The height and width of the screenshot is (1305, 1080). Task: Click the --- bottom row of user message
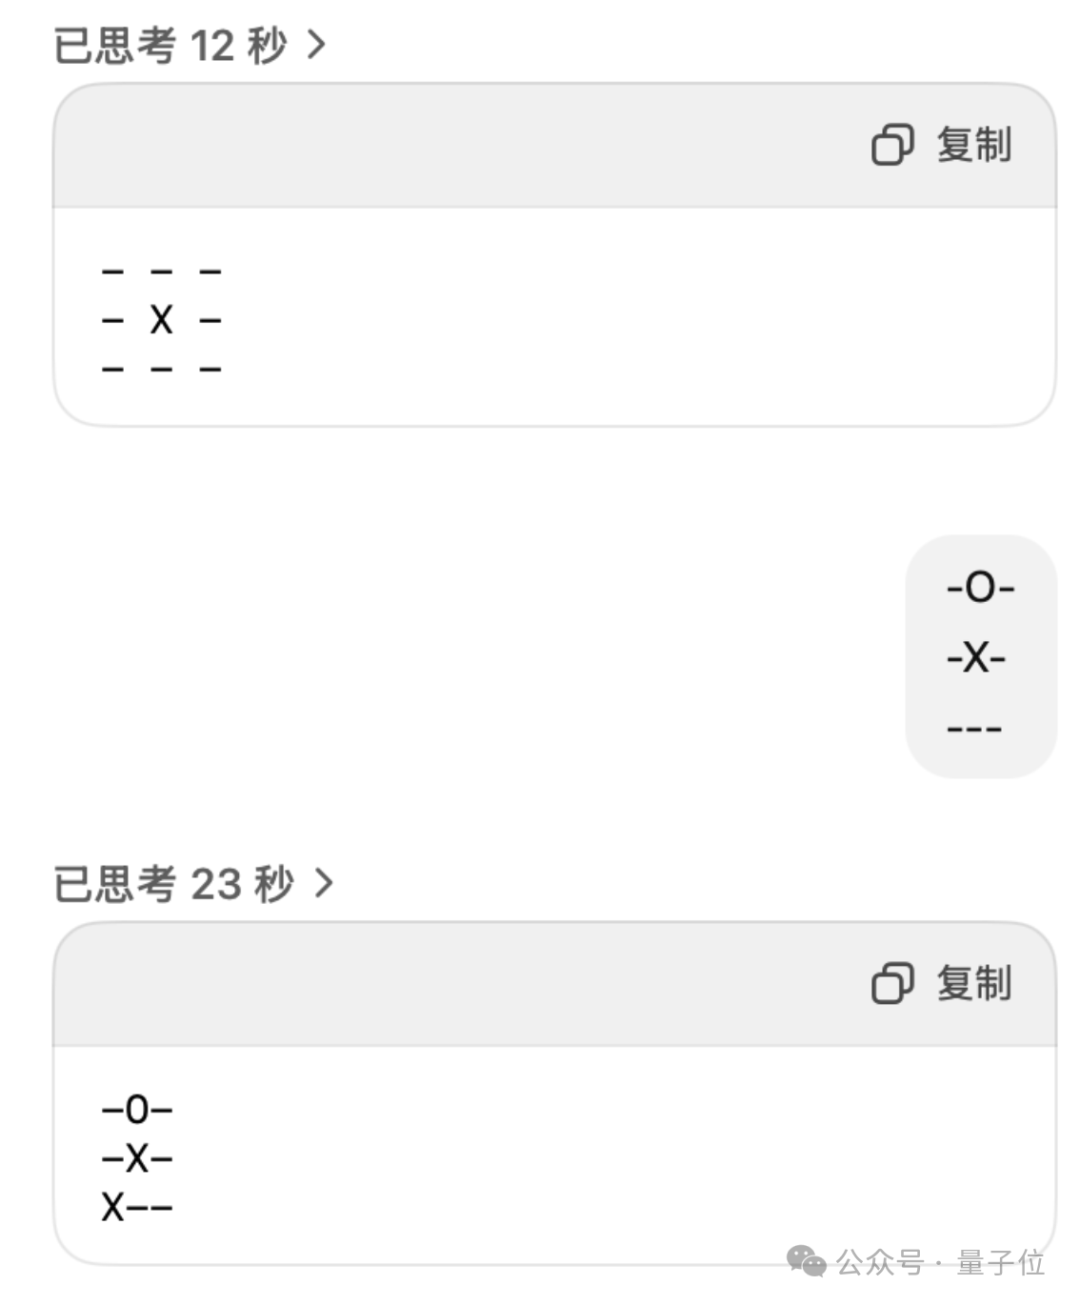tap(974, 729)
